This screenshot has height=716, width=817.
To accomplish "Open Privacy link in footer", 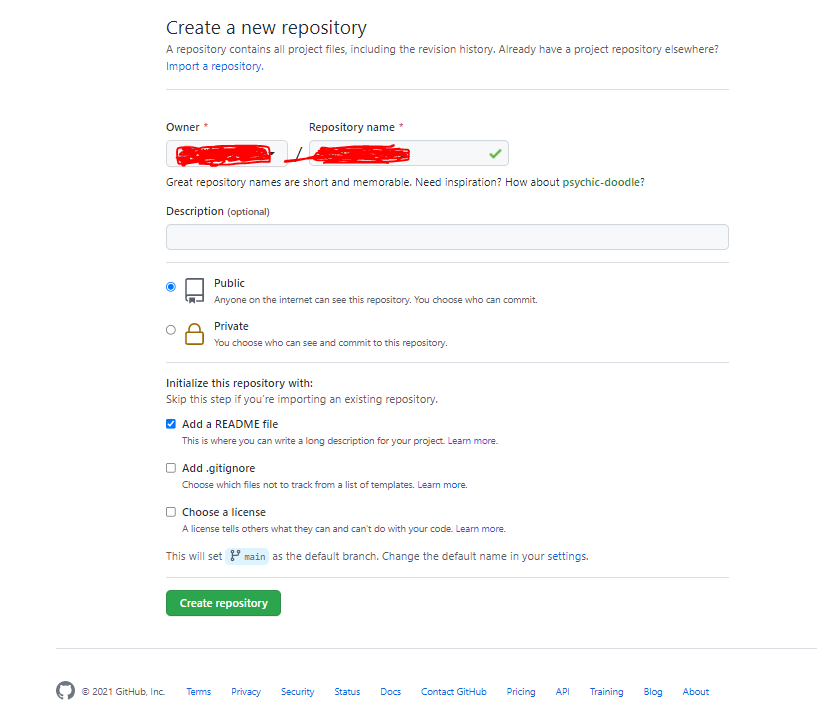I will 246,692.
